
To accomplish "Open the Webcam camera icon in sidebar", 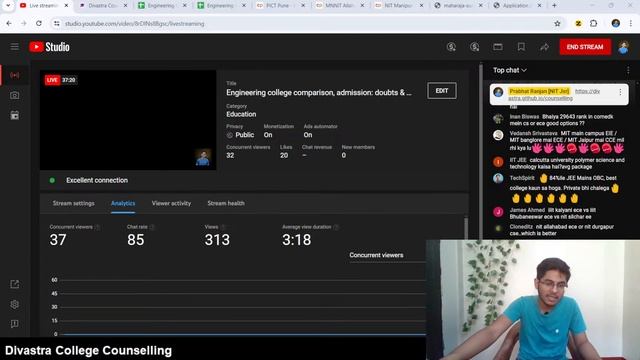I will point(15,95).
